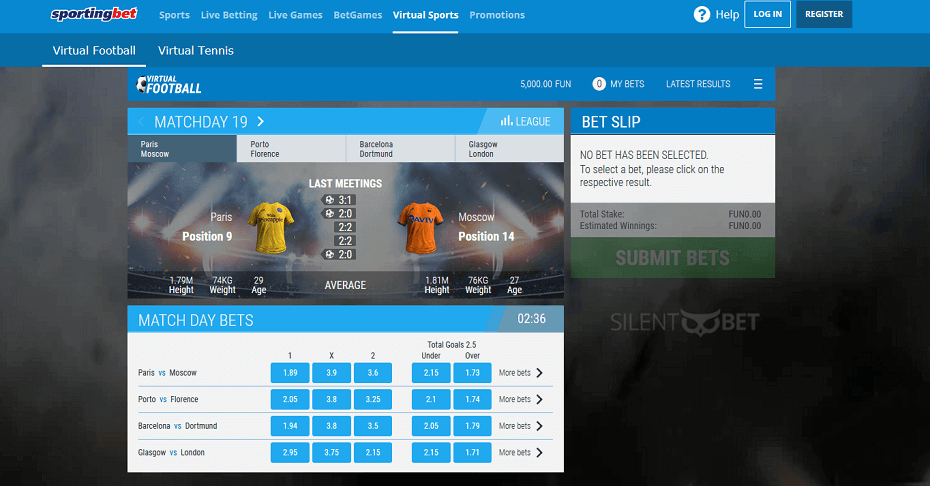Viewport: 930px width, 486px height.
Task: Open BetGames section
Action: pos(358,15)
